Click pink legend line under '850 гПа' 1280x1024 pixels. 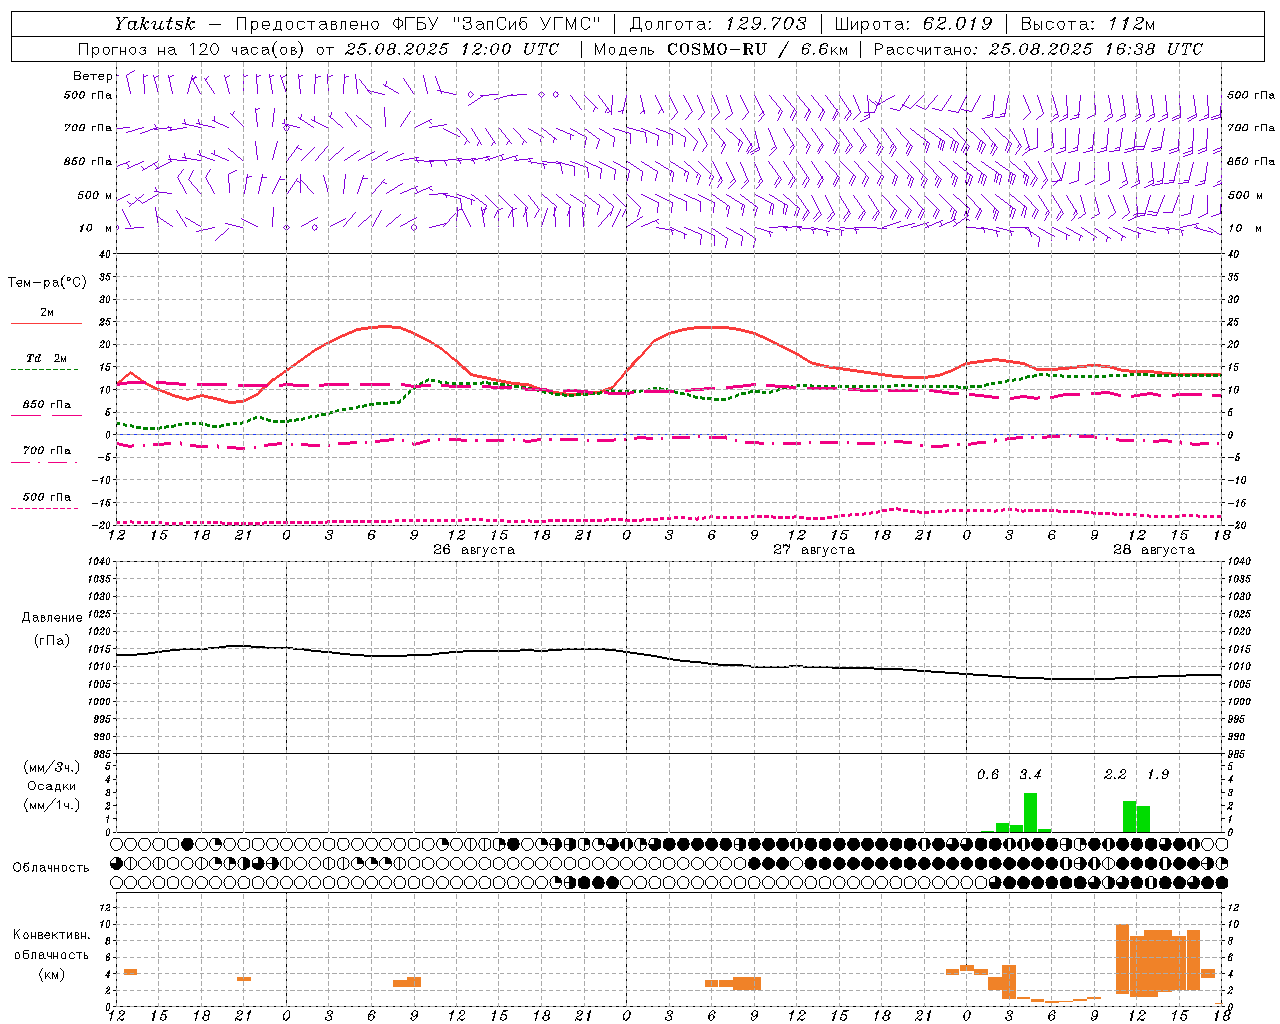[46, 416]
